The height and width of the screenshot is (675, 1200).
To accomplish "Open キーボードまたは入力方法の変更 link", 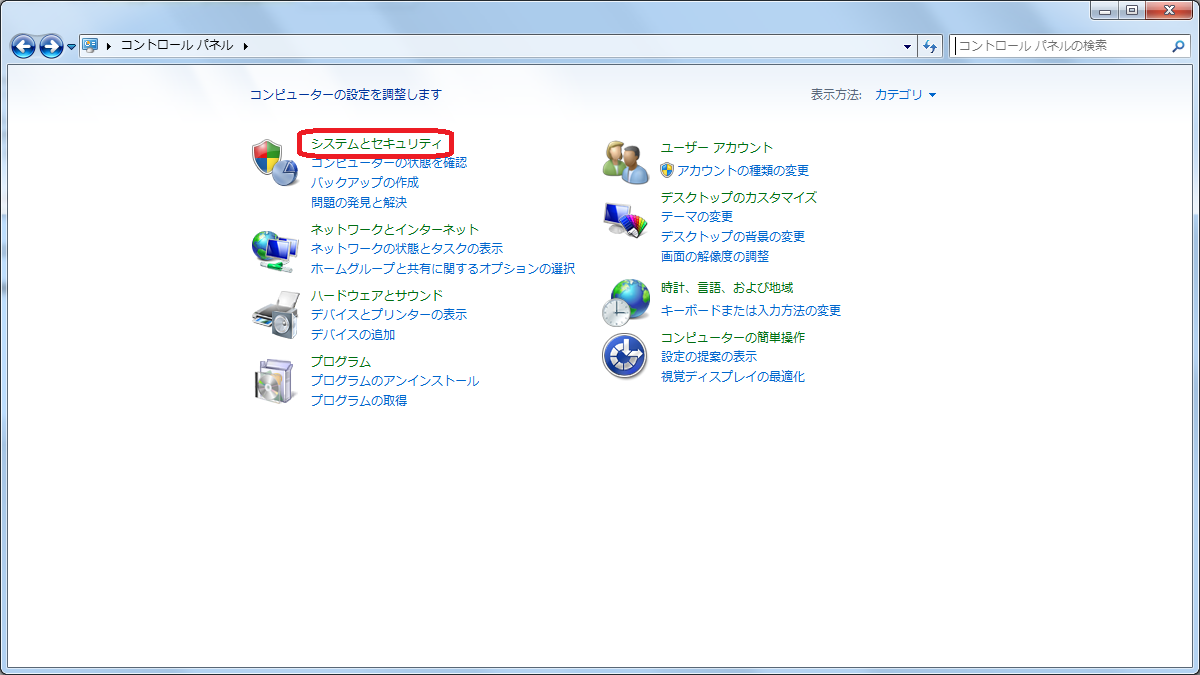I will tap(750, 311).
